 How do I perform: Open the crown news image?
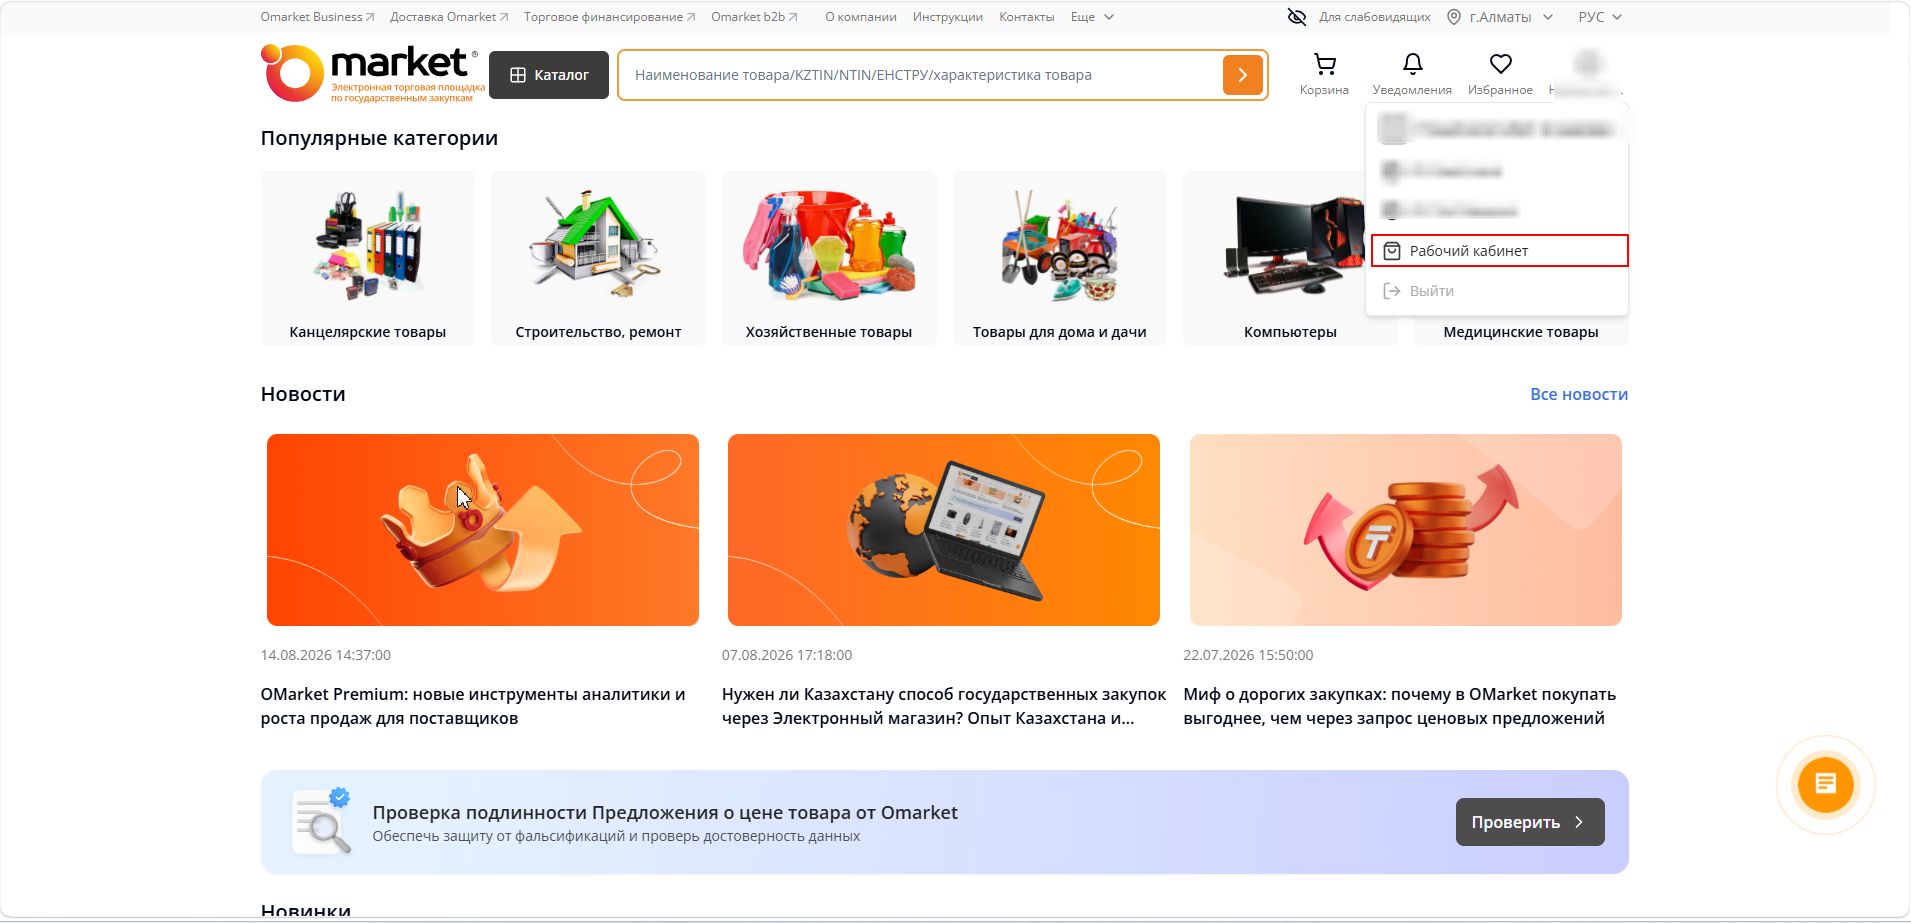[x=483, y=530]
